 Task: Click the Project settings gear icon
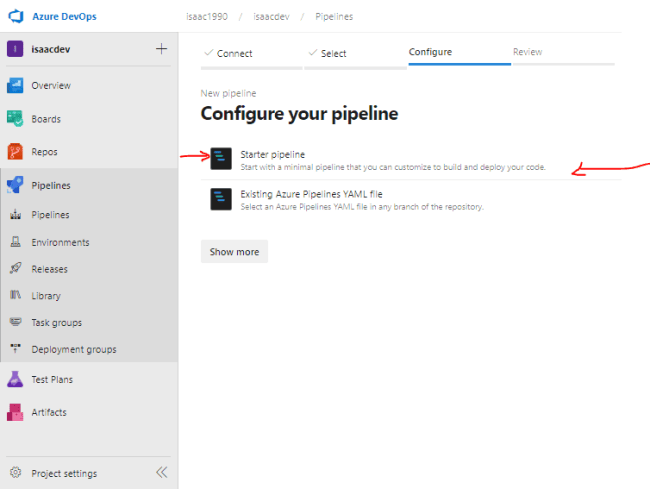(15, 472)
